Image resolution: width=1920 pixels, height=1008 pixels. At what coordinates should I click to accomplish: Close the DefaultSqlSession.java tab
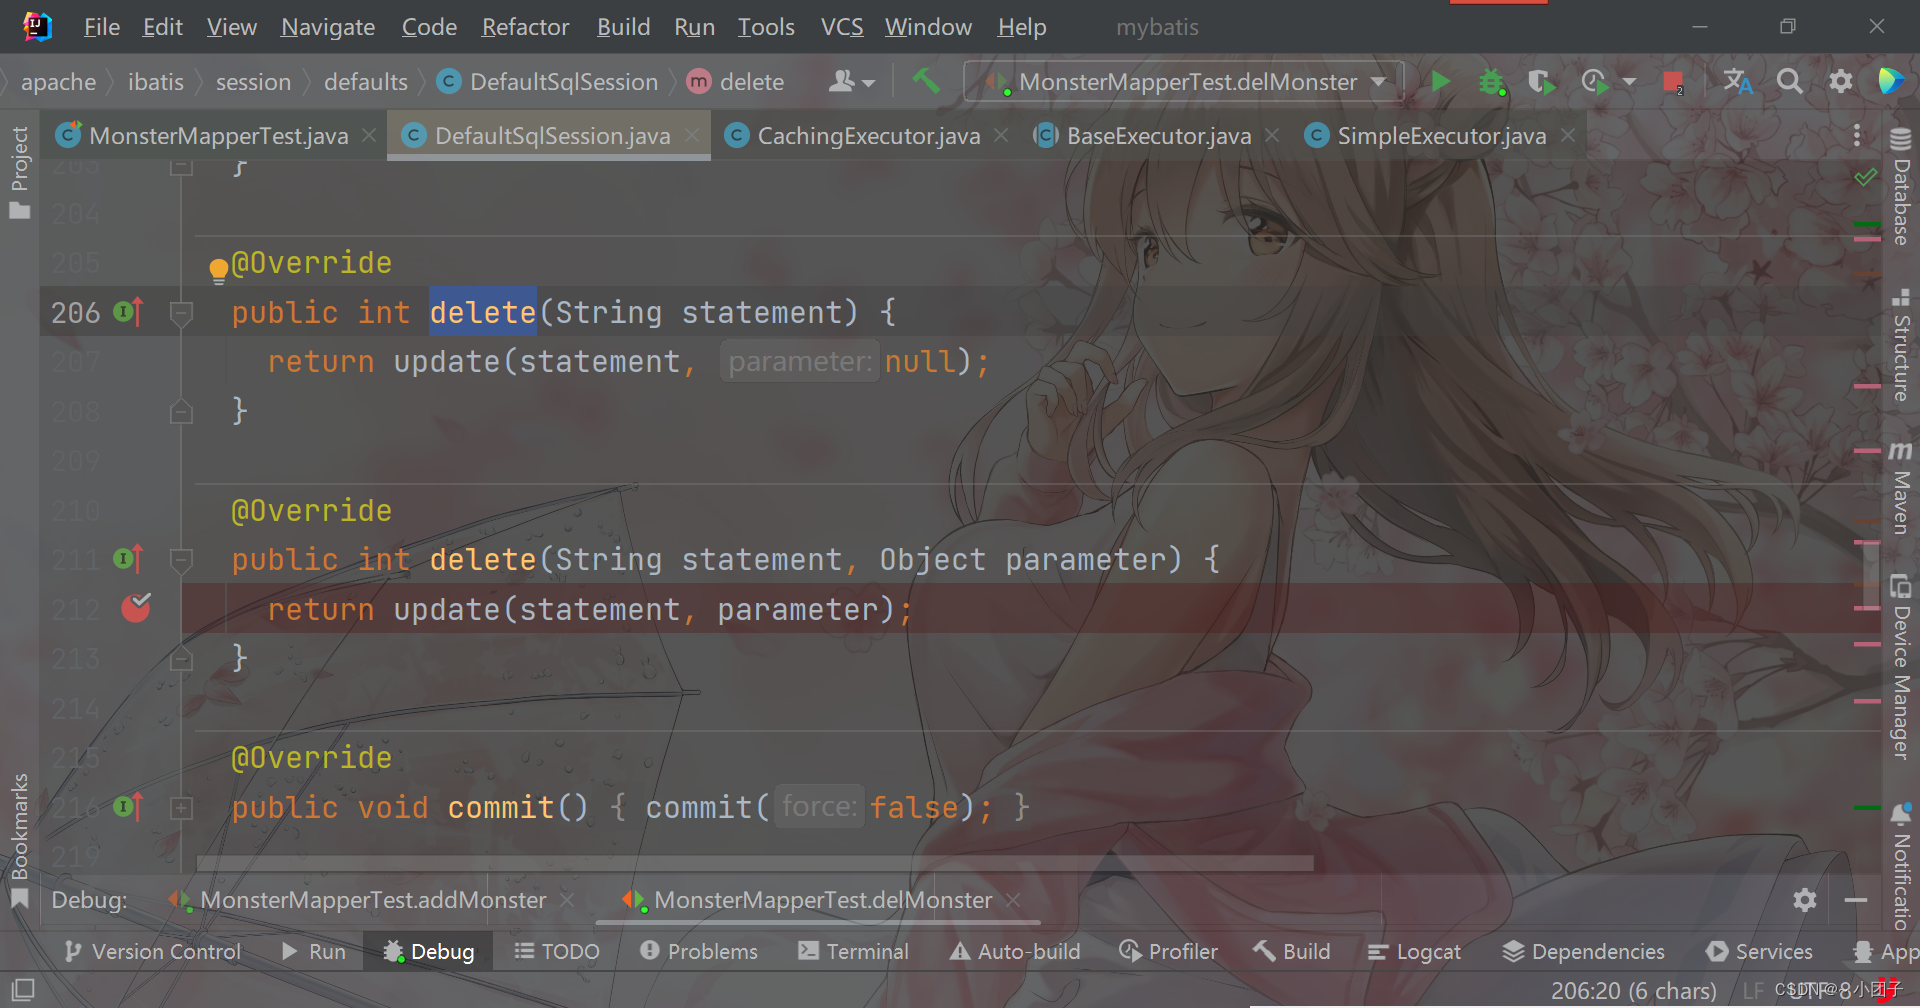pos(692,135)
